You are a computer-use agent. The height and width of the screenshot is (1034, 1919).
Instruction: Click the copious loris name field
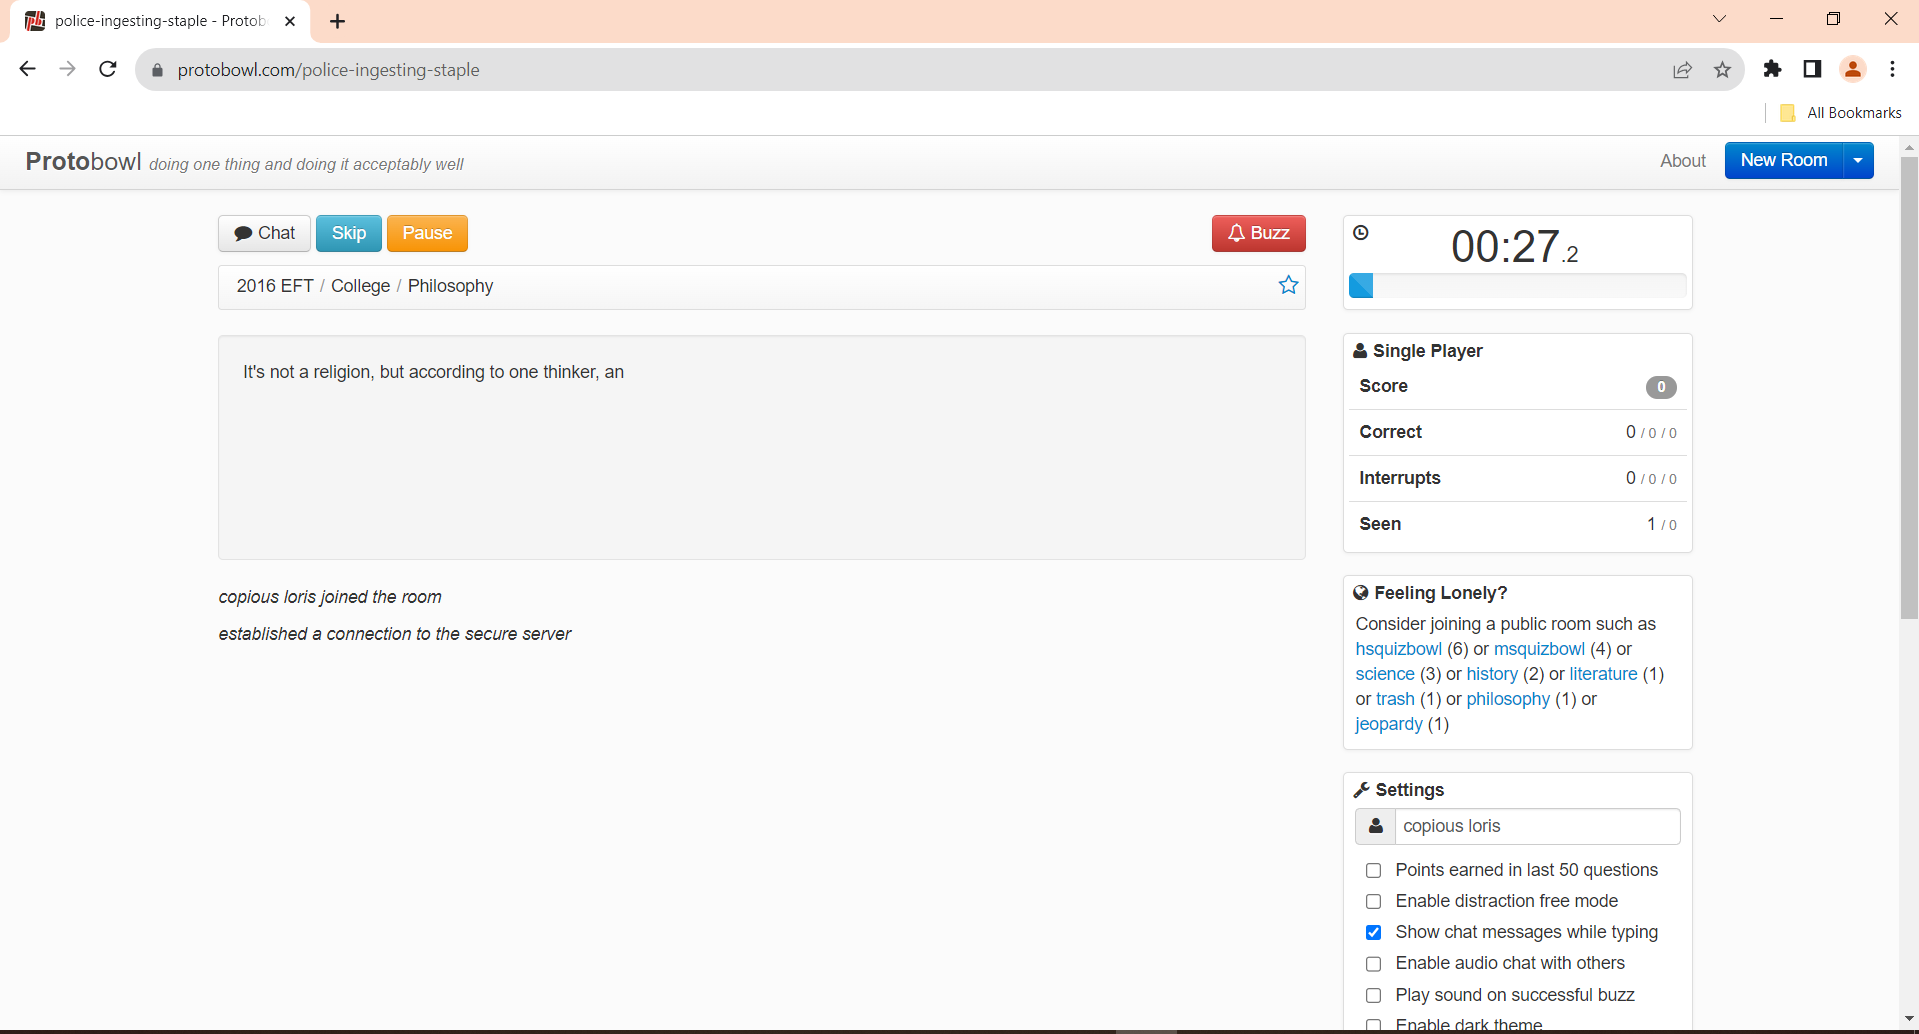(x=1538, y=826)
